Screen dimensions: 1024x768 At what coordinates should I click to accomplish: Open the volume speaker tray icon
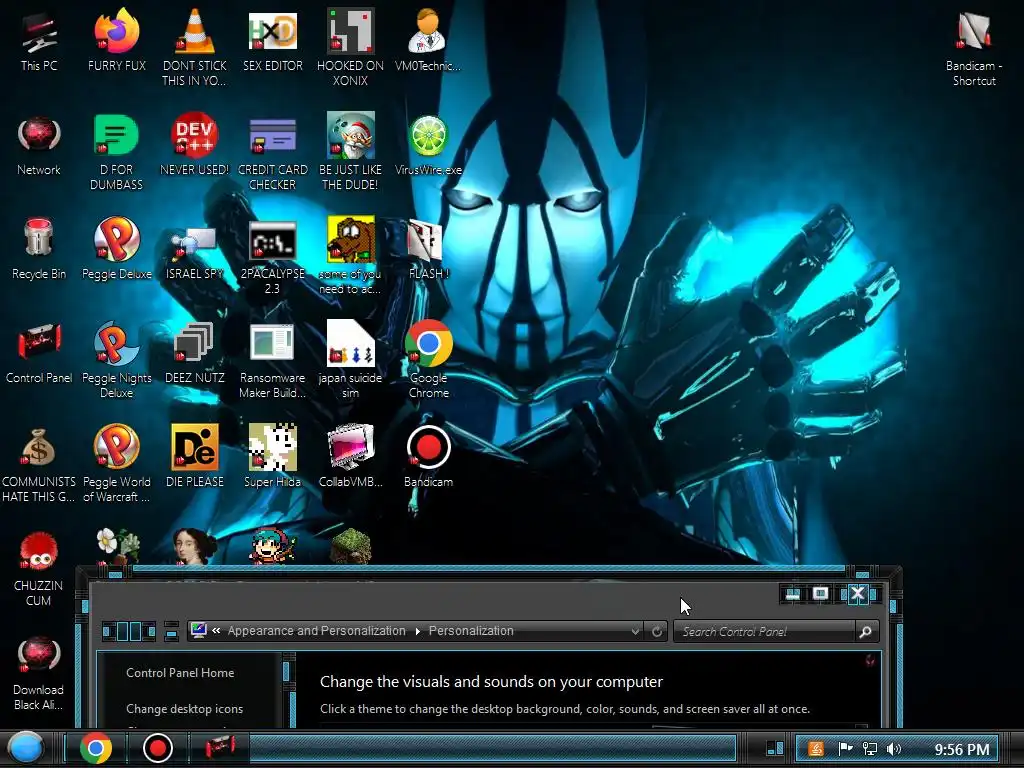click(x=894, y=749)
